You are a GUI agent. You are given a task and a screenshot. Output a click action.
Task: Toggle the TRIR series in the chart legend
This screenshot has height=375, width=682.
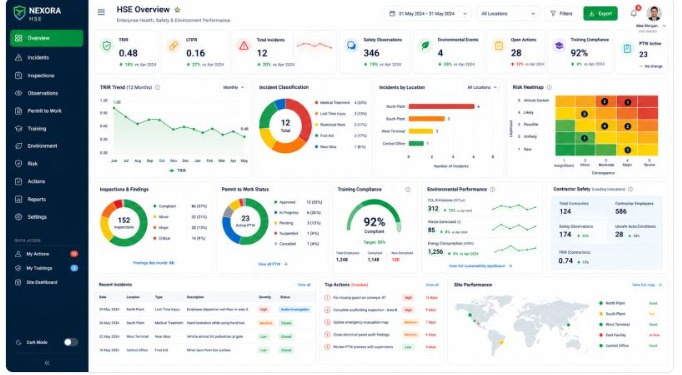[177, 171]
